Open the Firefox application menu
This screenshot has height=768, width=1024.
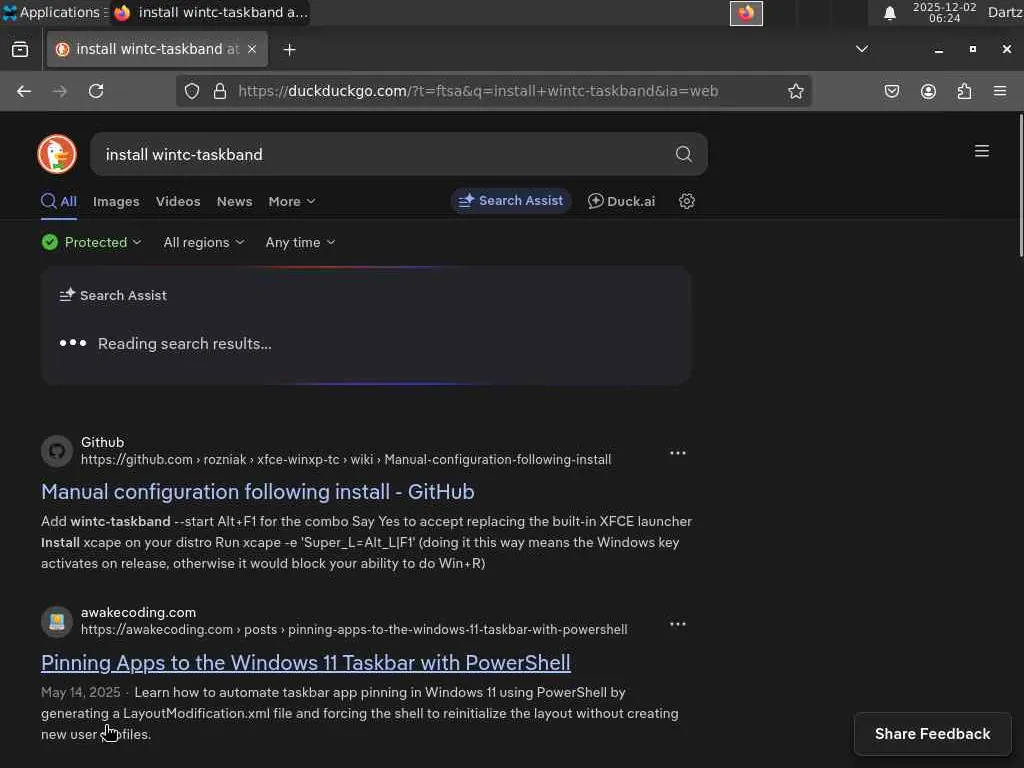[x=999, y=91]
